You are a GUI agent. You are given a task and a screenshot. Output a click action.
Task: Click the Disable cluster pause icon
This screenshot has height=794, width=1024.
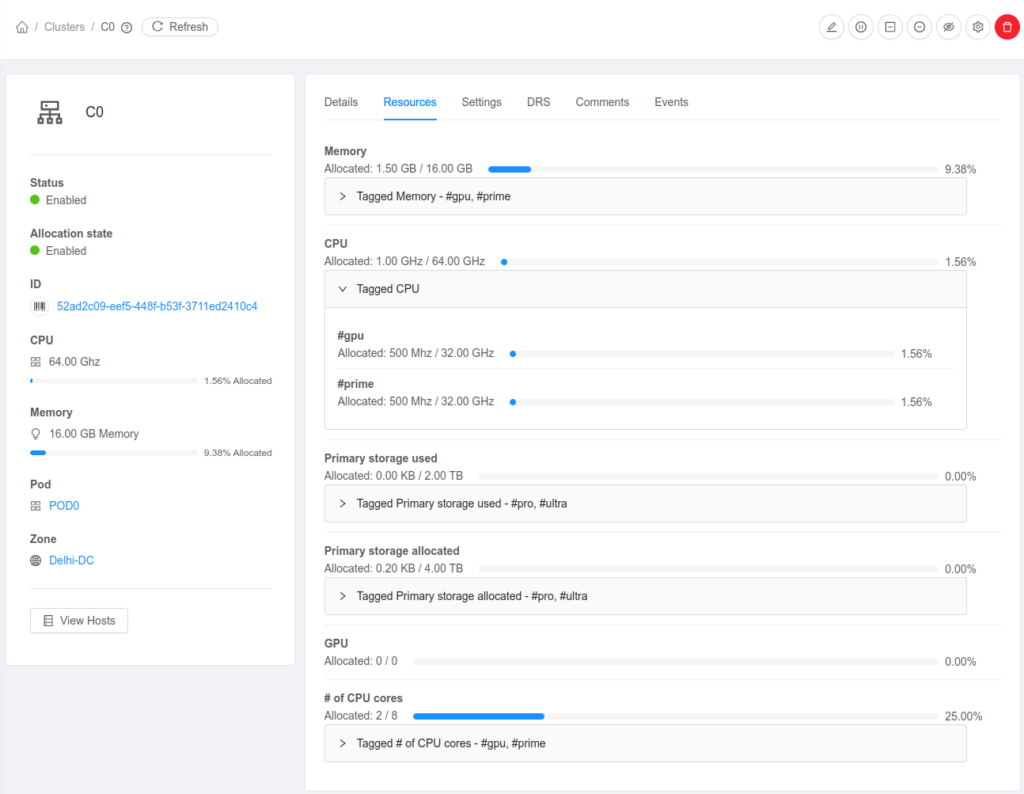click(861, 27)
